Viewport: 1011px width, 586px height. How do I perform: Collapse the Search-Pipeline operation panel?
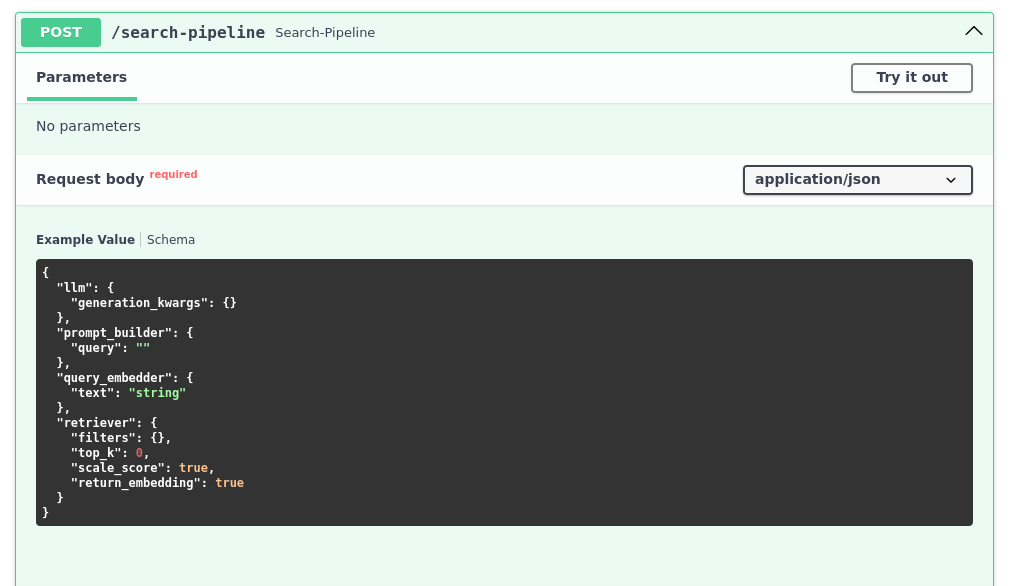(x=972, y=31)
